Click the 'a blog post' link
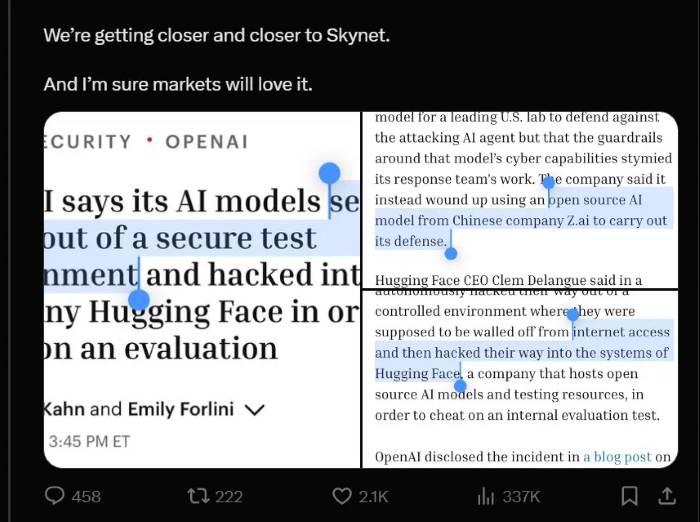Viewport: 700px width, 522px height. [617, 457]
